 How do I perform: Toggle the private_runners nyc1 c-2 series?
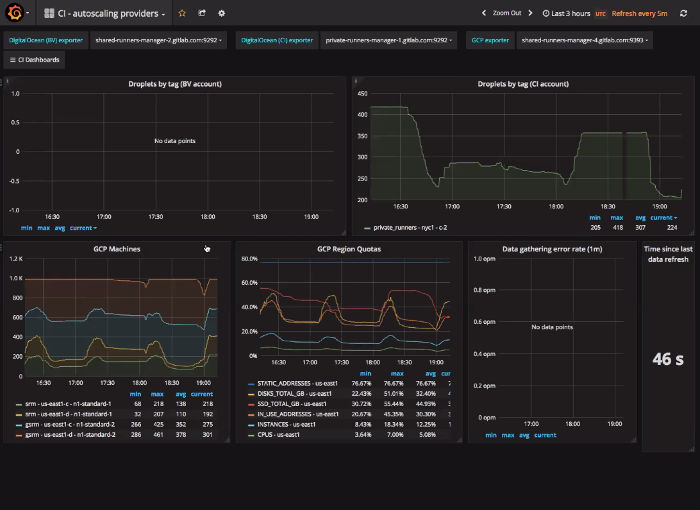pyautogui.click(x=410, y=227)
